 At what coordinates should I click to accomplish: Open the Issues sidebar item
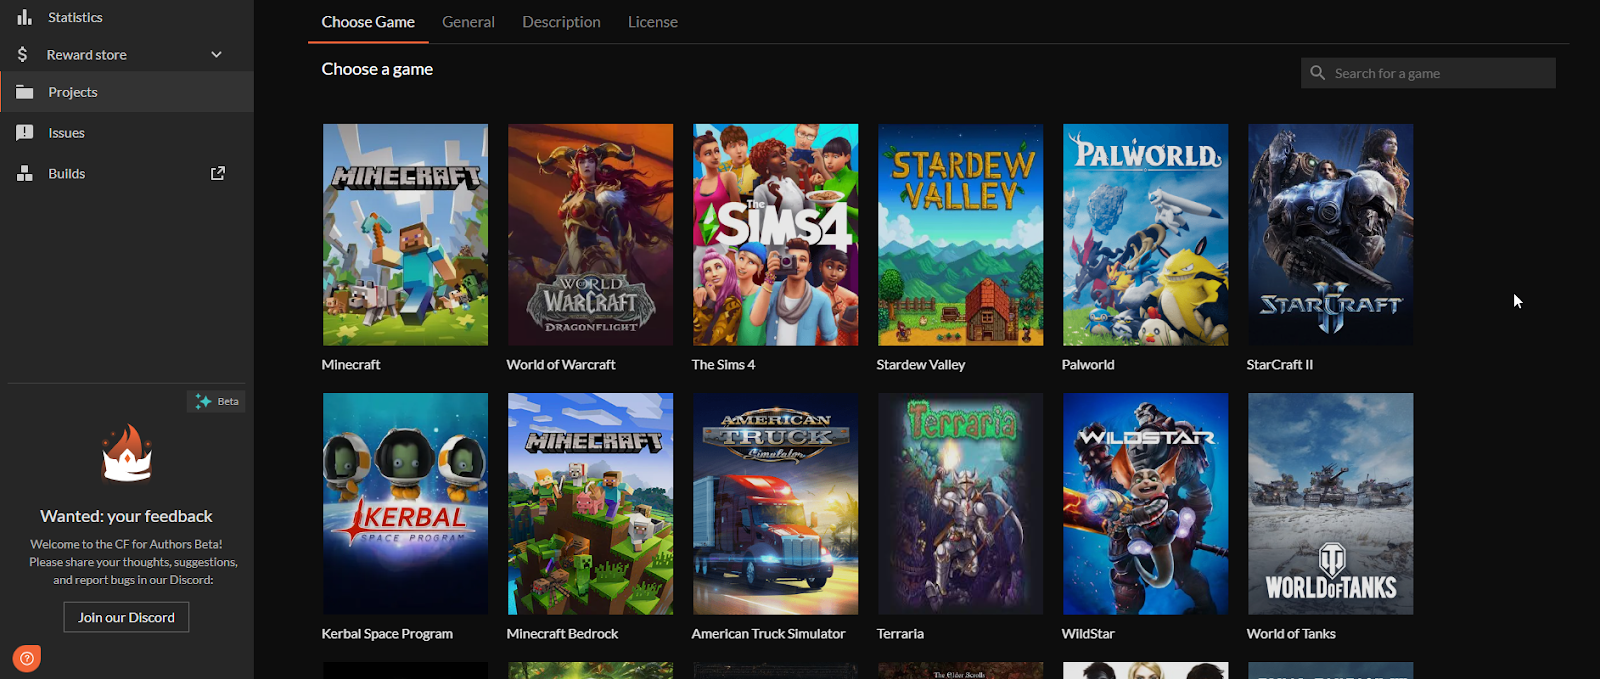pos(127,132)
